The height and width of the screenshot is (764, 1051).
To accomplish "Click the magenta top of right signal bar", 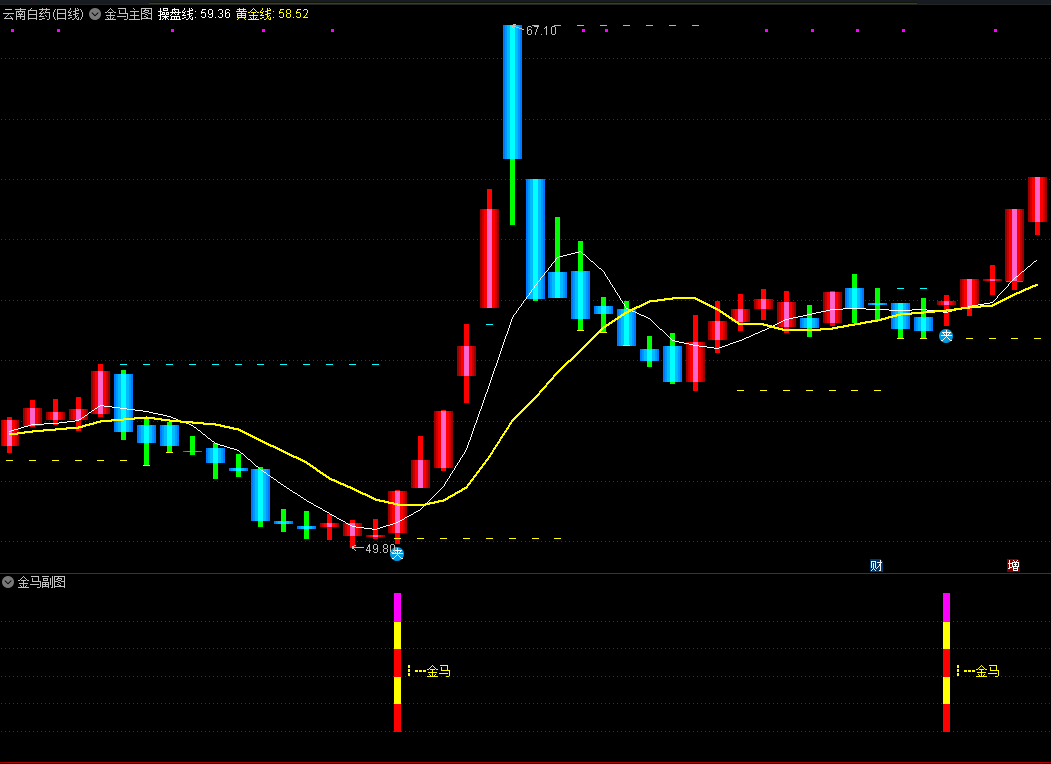I will [x=946, y=606].
